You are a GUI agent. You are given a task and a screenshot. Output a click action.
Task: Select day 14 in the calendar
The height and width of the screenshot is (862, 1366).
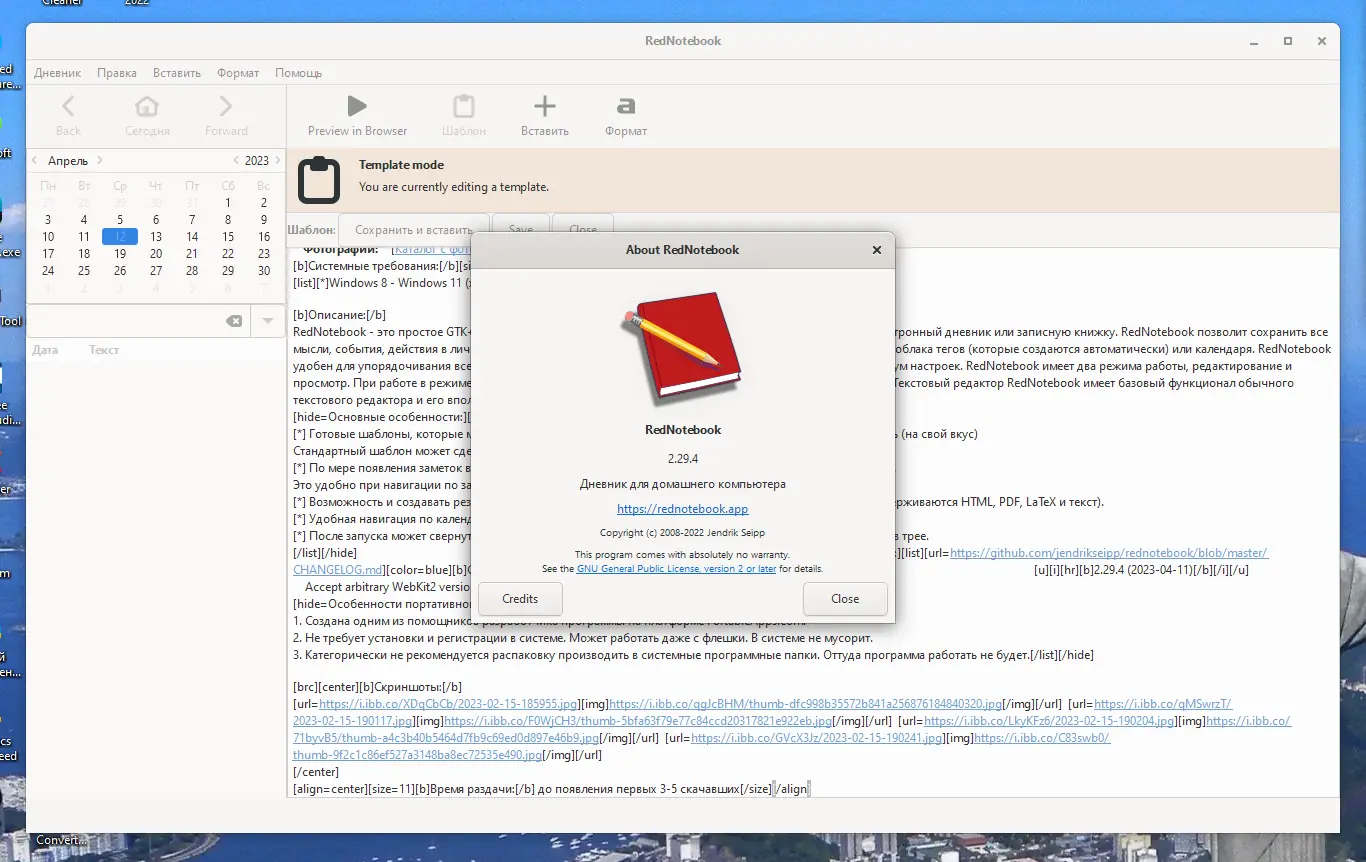click(x=192, y=237)
